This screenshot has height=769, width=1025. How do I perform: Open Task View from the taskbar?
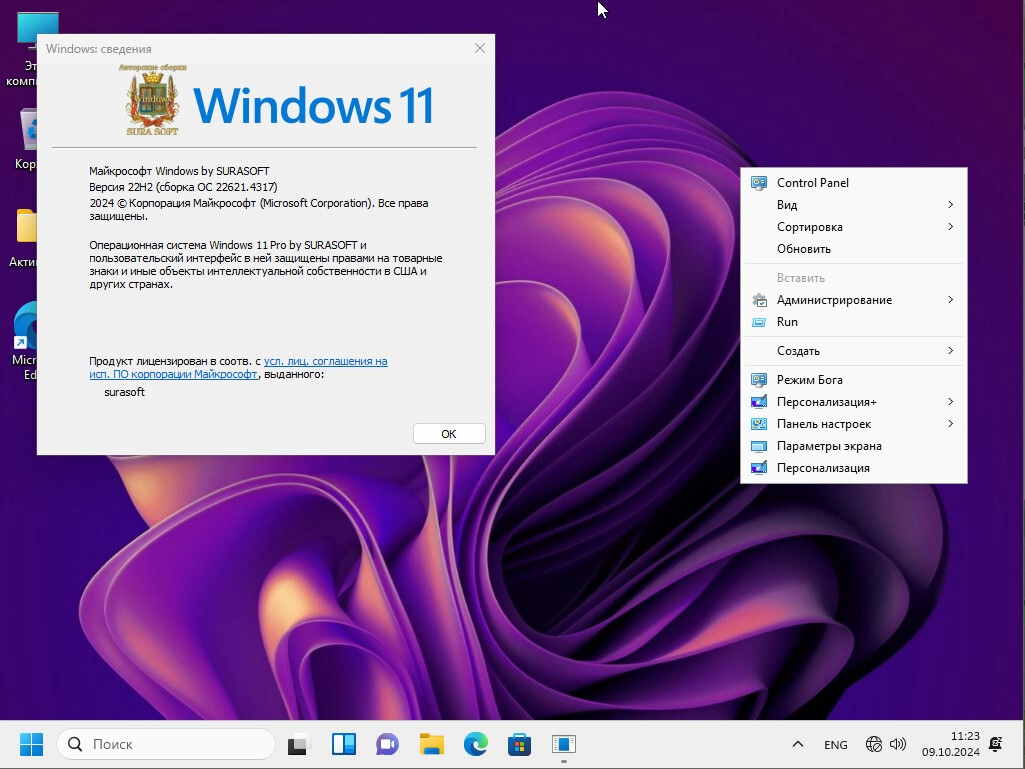click(298, 744)
